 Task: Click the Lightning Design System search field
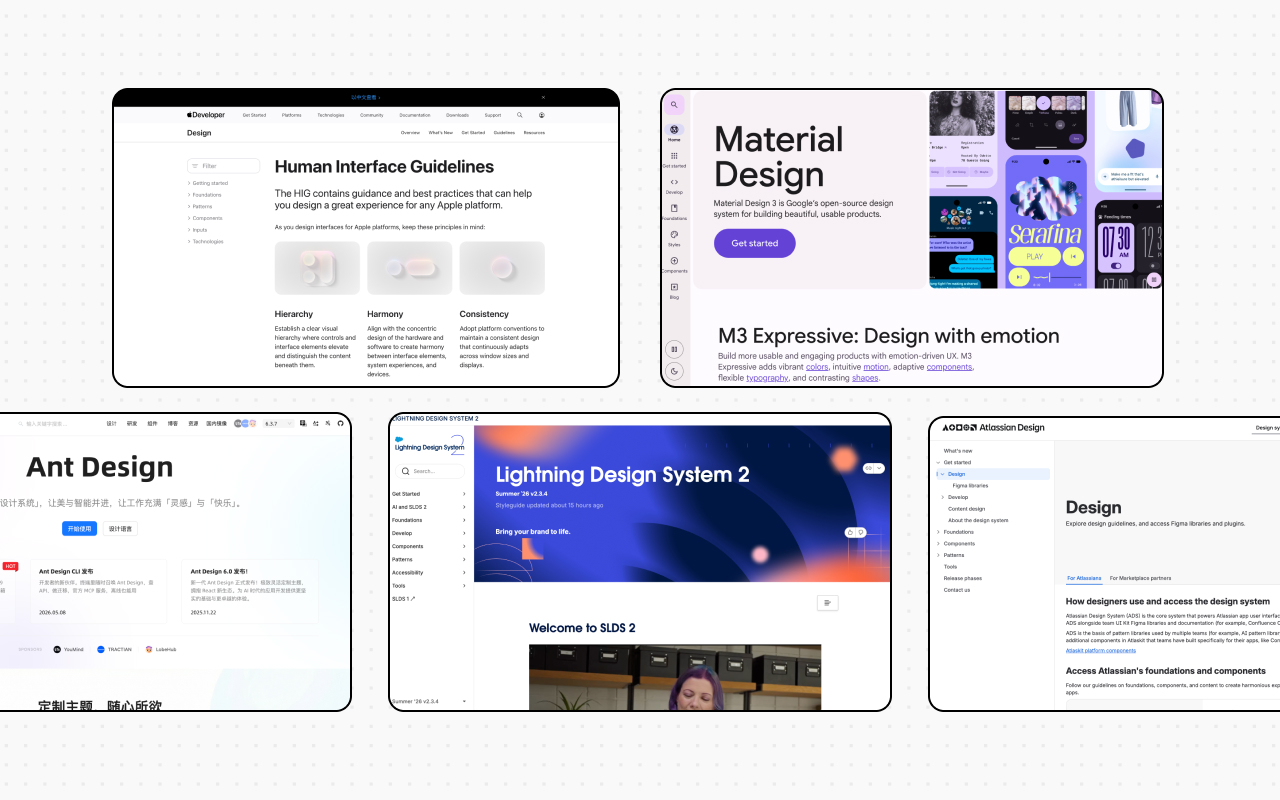(429, 471)
